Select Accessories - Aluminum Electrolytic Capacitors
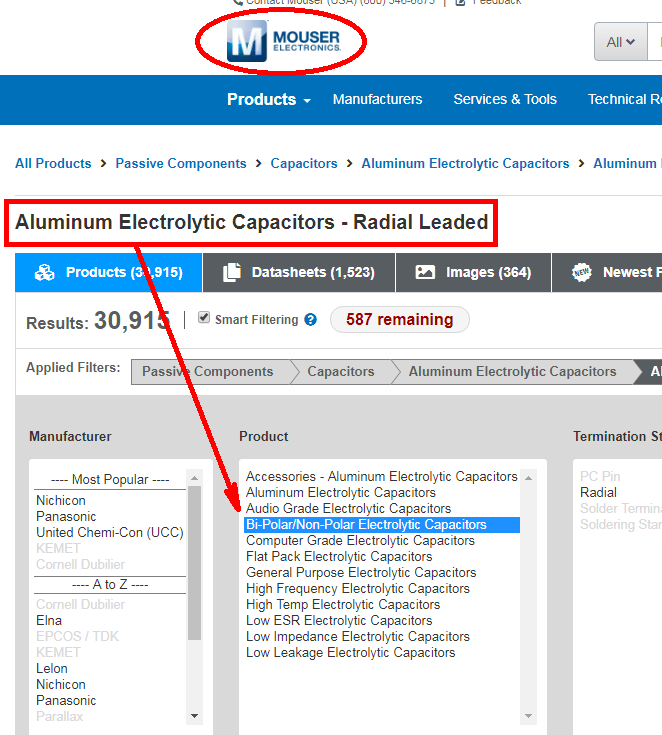Viewport: 662px width, 735px height. click(382, 477)
